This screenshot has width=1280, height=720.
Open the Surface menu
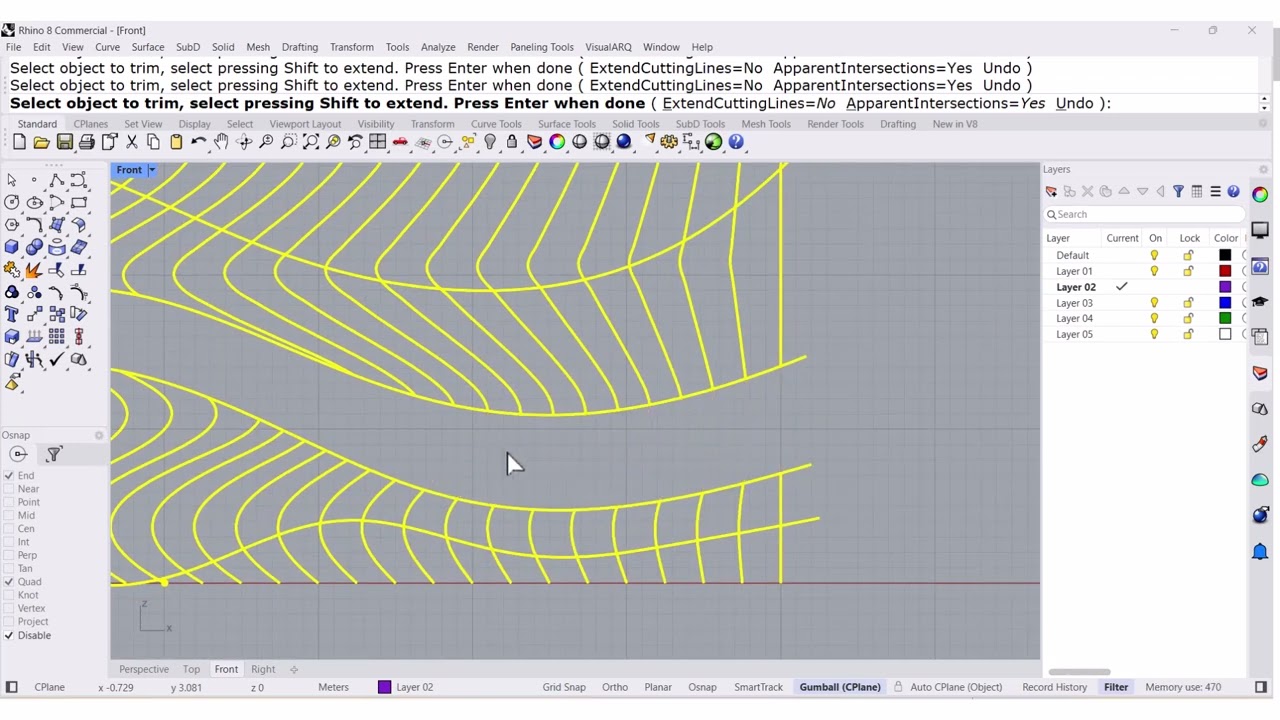[147, 47]
